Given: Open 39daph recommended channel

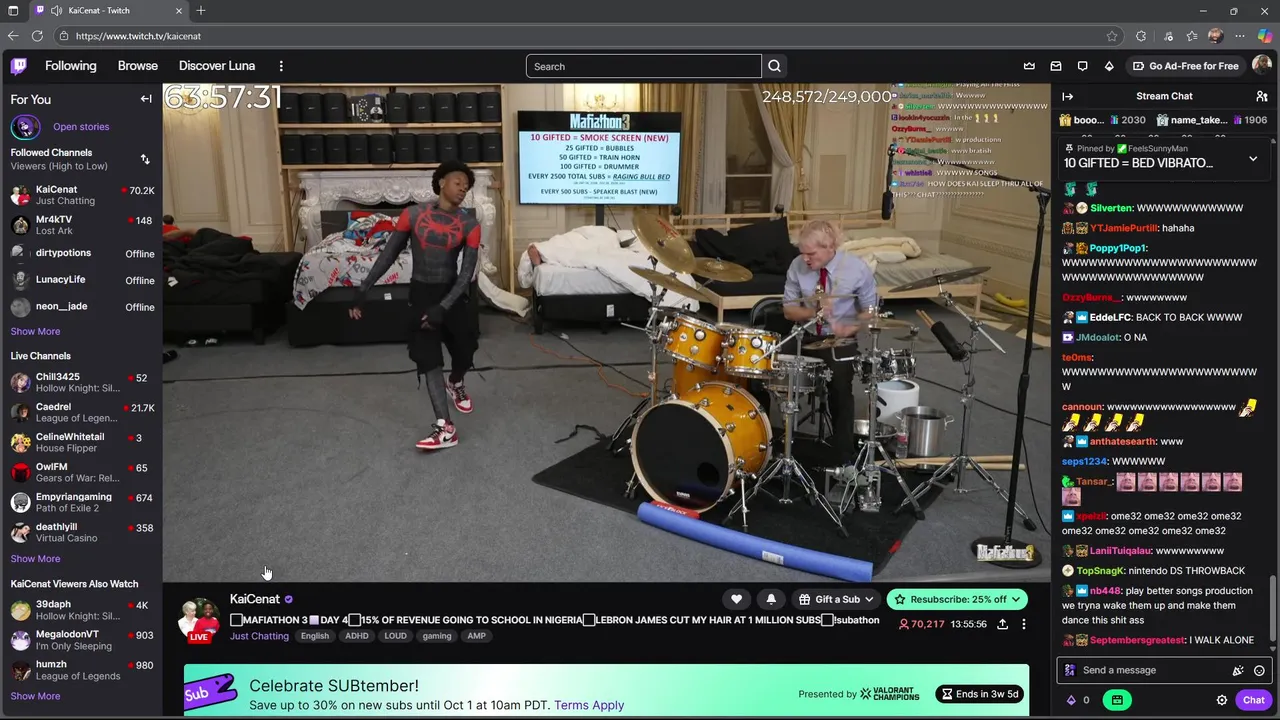Looking at the screenshot, I should 81,610.
